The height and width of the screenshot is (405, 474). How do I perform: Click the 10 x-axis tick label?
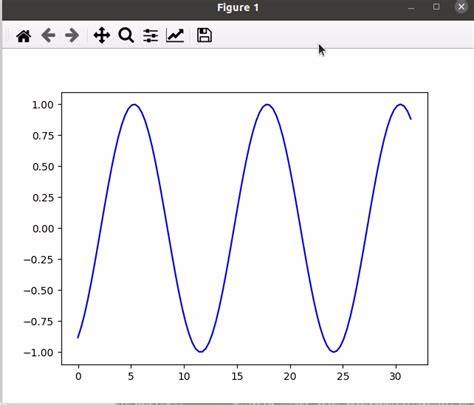tap(184, 376)
